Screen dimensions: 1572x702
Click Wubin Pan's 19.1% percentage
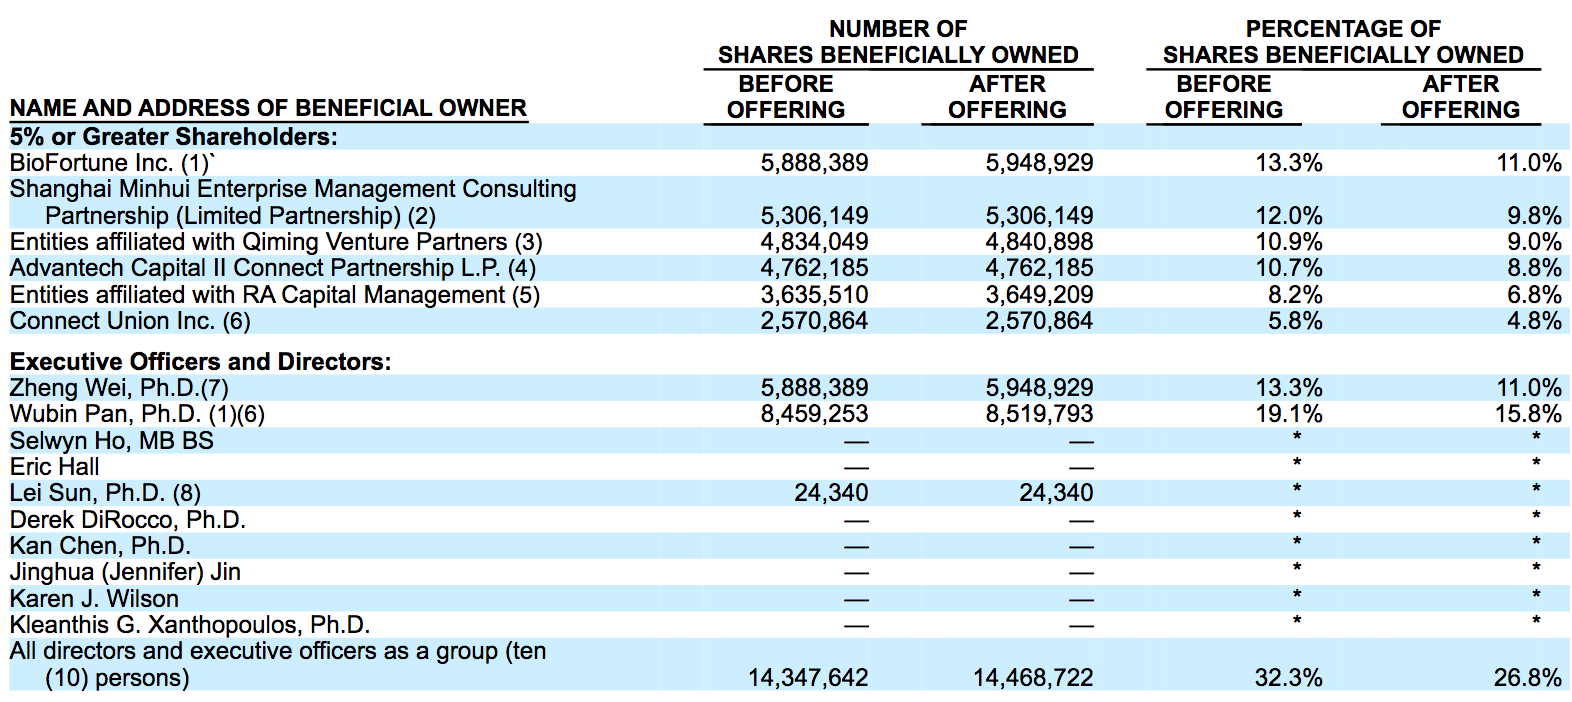pos(1289,414)
